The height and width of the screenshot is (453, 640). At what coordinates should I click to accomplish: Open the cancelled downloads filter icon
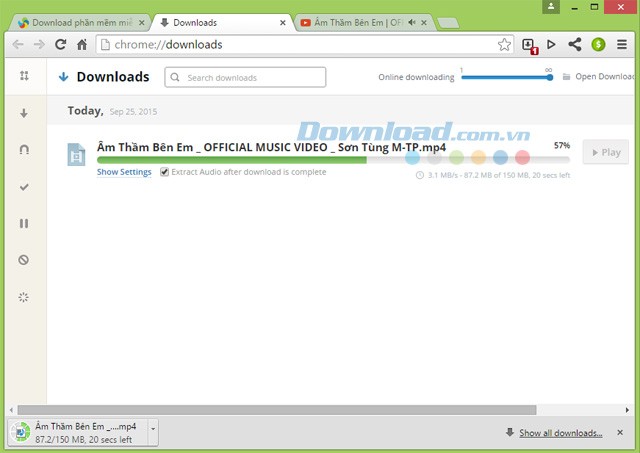coord(24,260)
